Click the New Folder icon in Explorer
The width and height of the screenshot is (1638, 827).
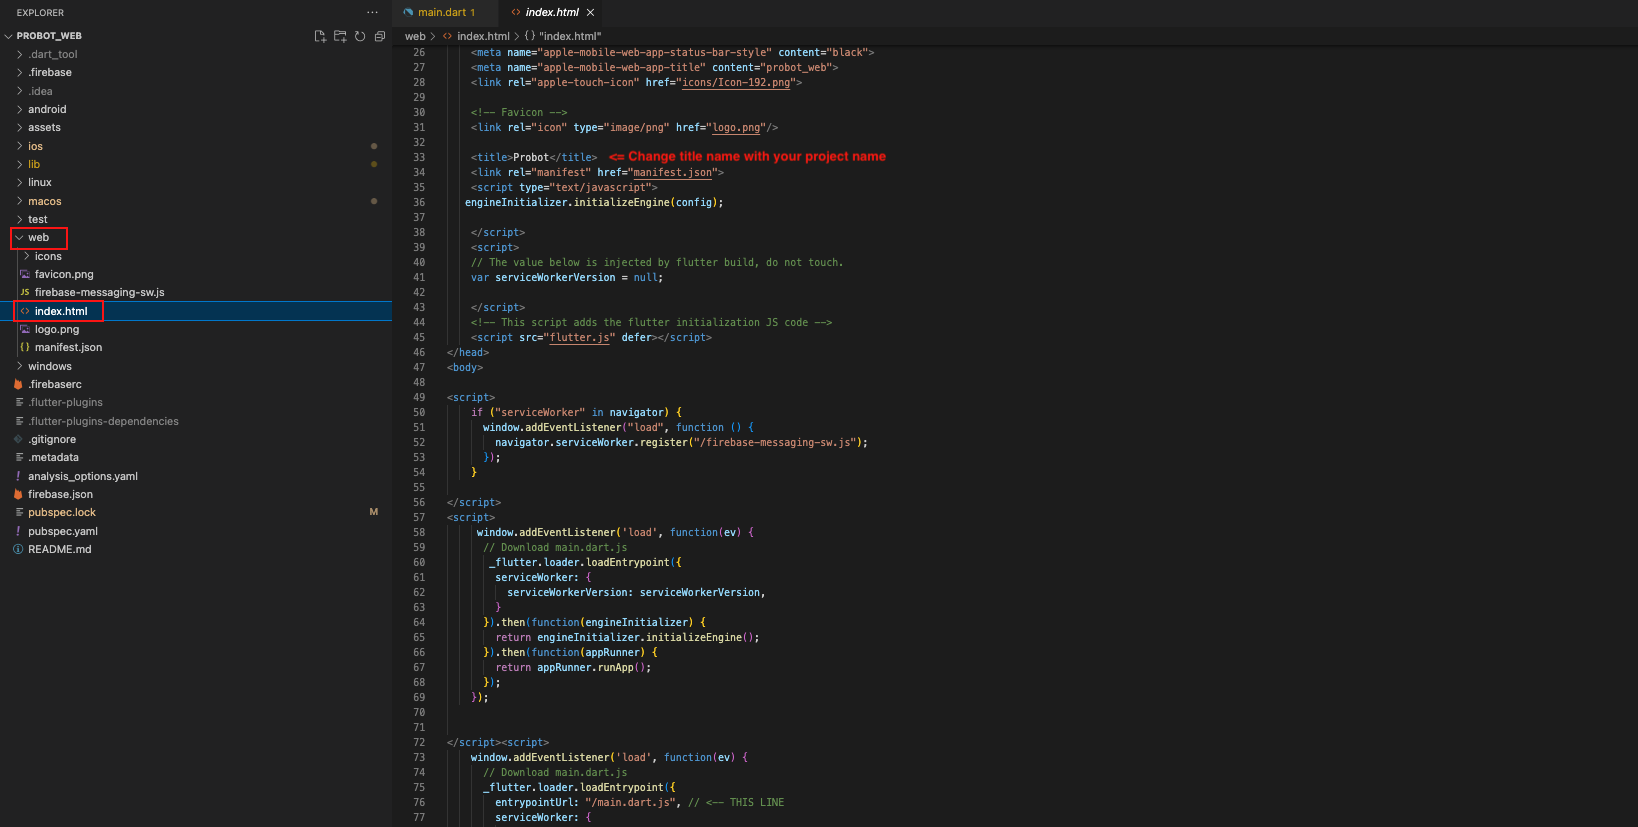[340, 36]
